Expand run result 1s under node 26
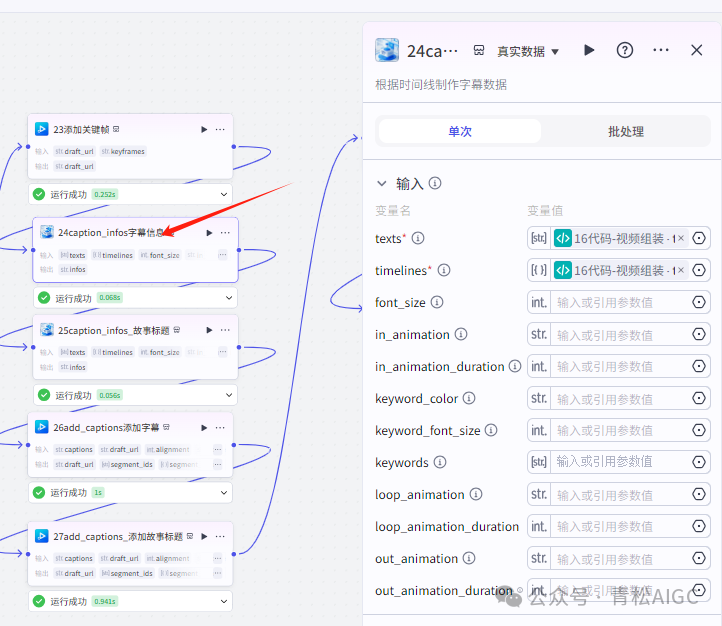 point(224,493)
